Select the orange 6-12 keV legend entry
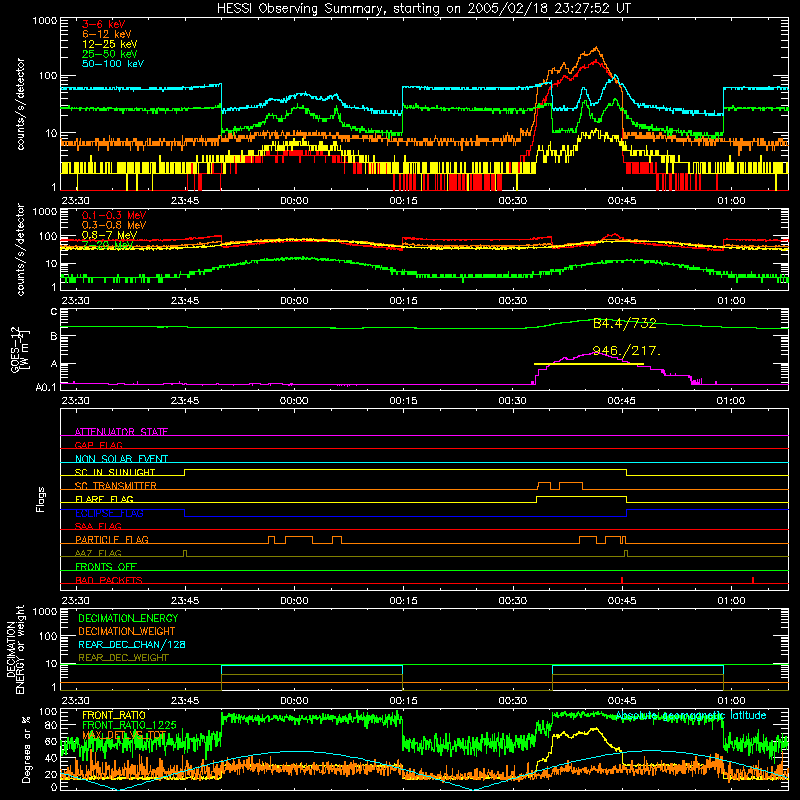Viewport: 800px width, 800px height. pos(107,34)
